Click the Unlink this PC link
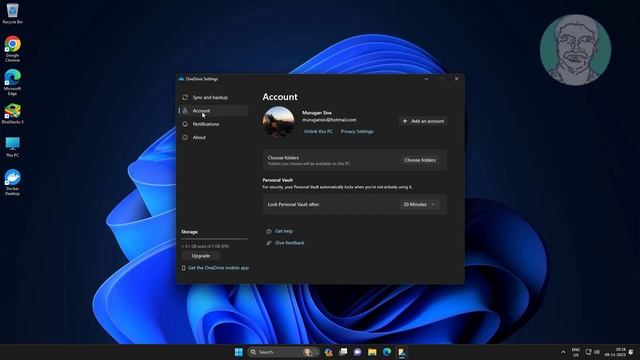This screenshot has width=640, height=360. 318,131
